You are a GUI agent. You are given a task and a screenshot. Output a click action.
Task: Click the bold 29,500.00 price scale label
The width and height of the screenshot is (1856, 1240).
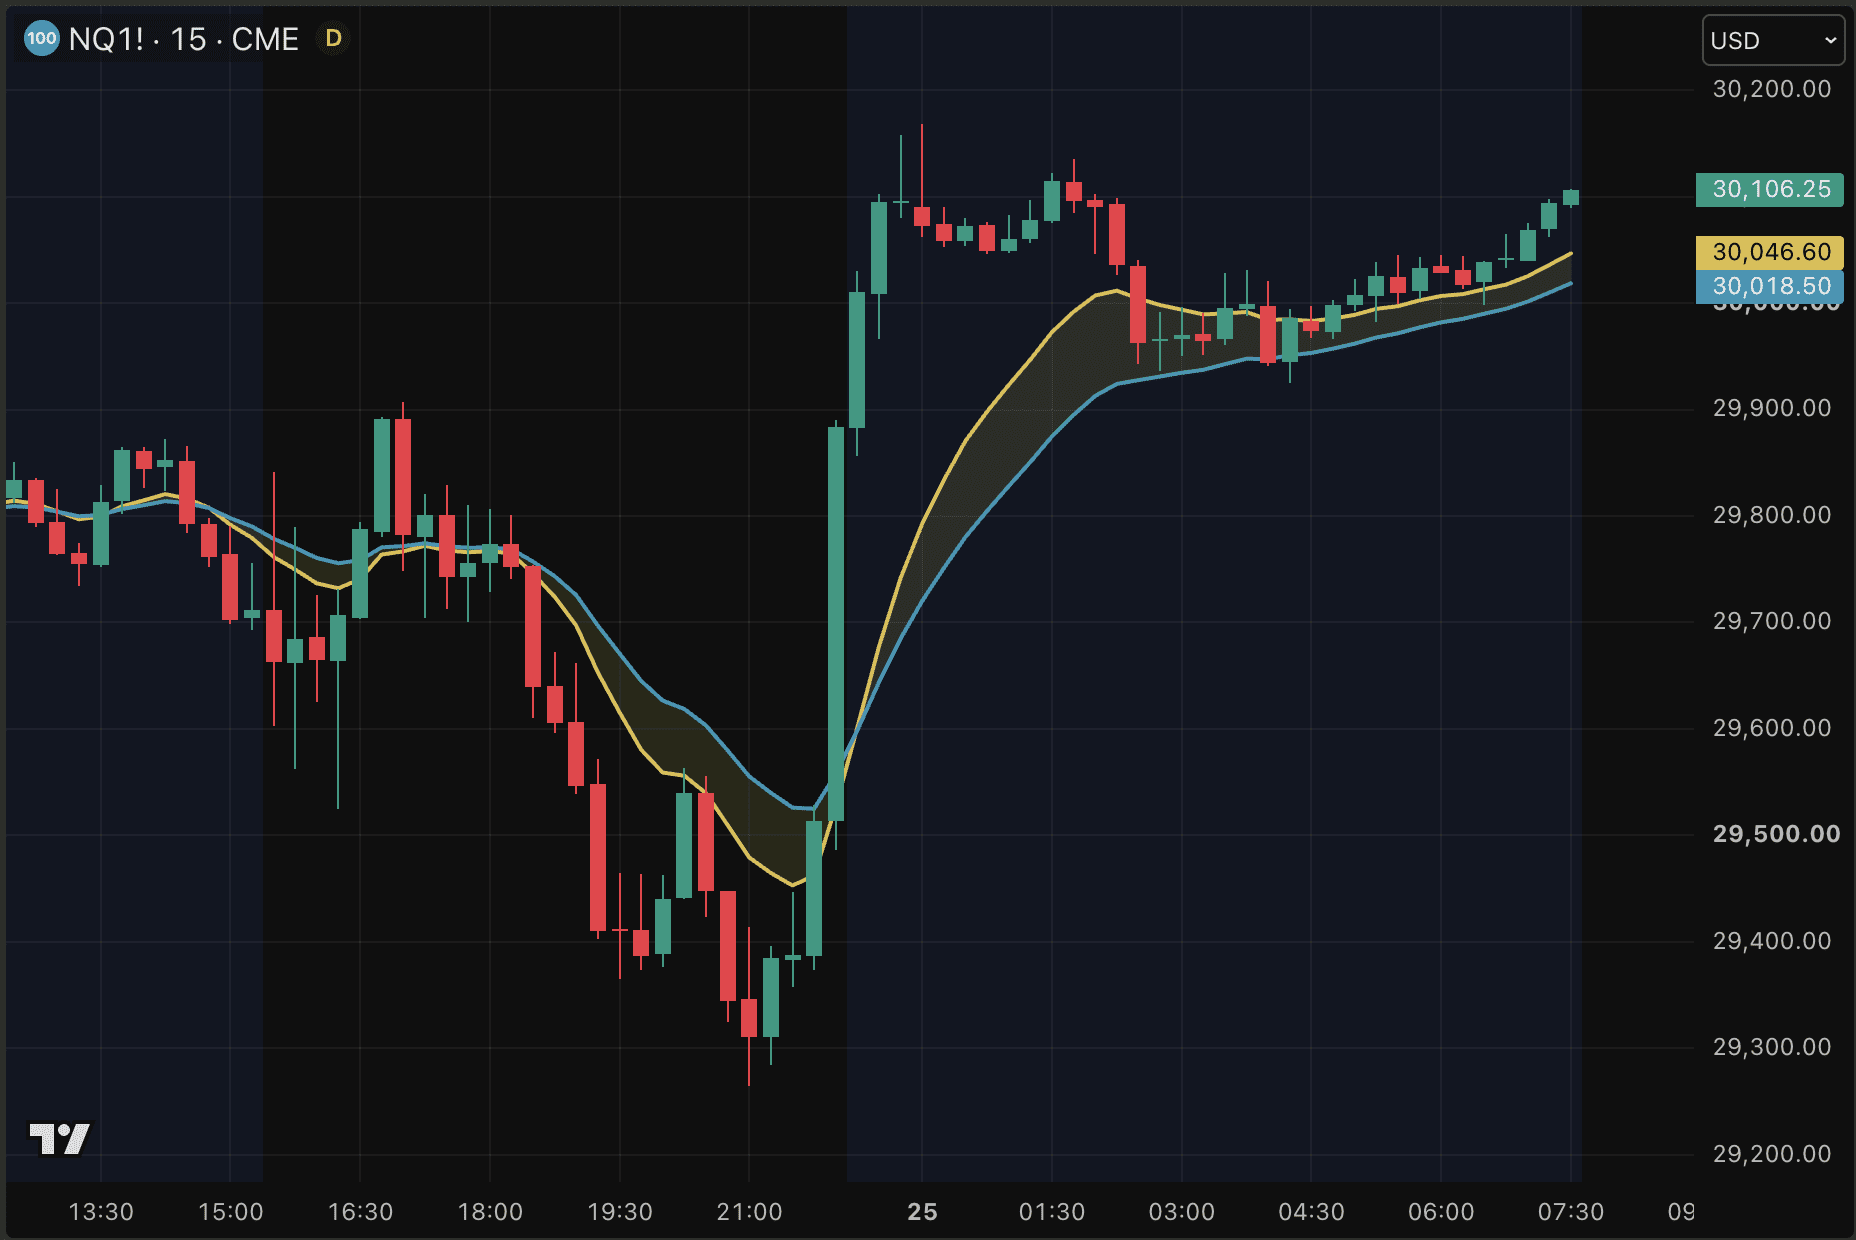click(x=1776, y=834)
